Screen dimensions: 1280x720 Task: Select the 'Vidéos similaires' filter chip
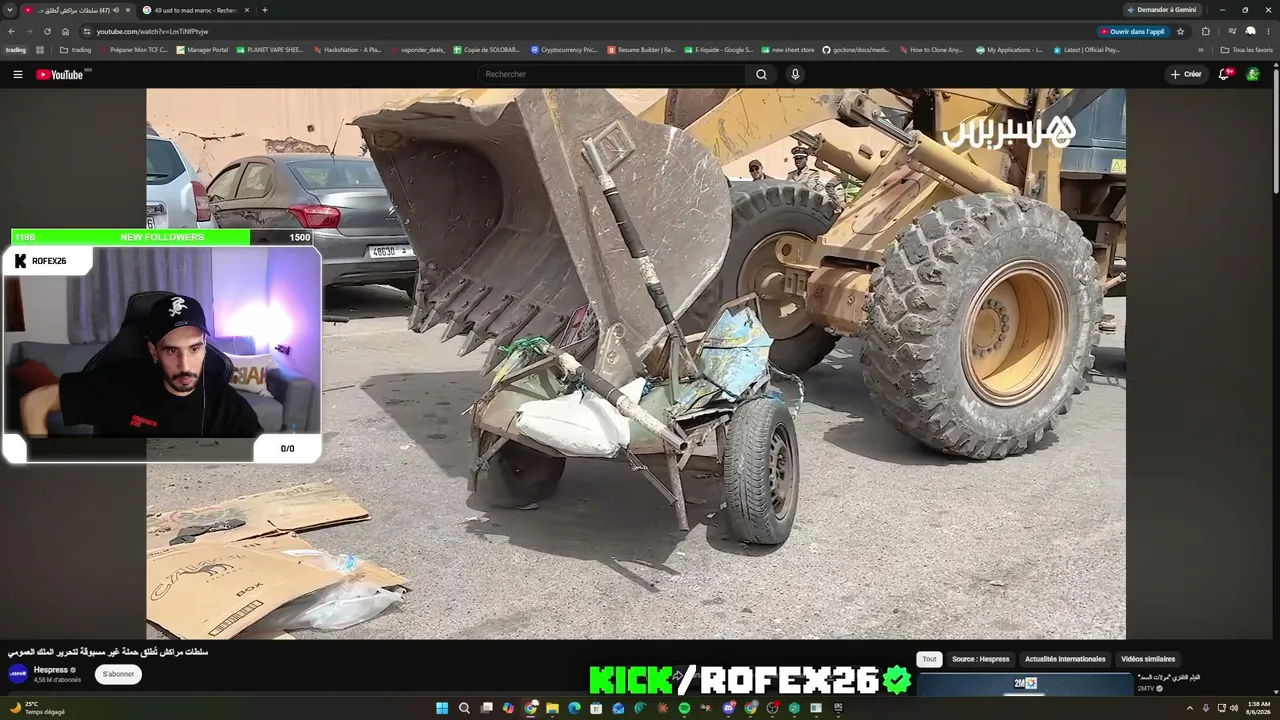coord(1148,659)
